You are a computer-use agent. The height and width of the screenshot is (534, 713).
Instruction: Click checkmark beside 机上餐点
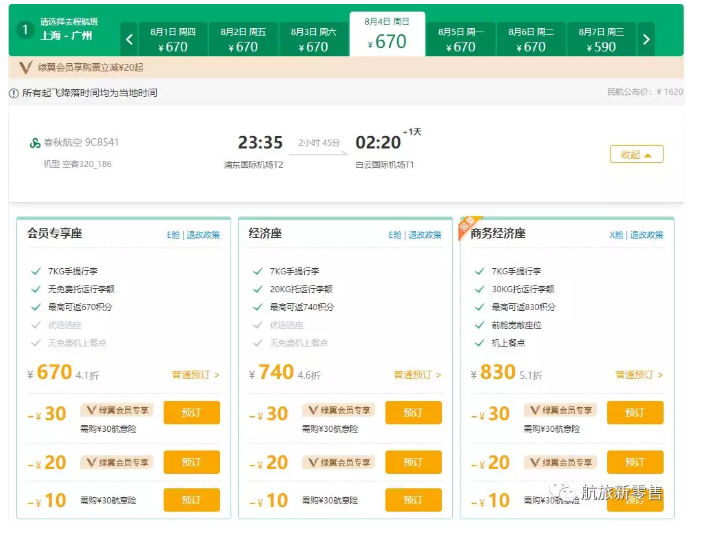479,343
